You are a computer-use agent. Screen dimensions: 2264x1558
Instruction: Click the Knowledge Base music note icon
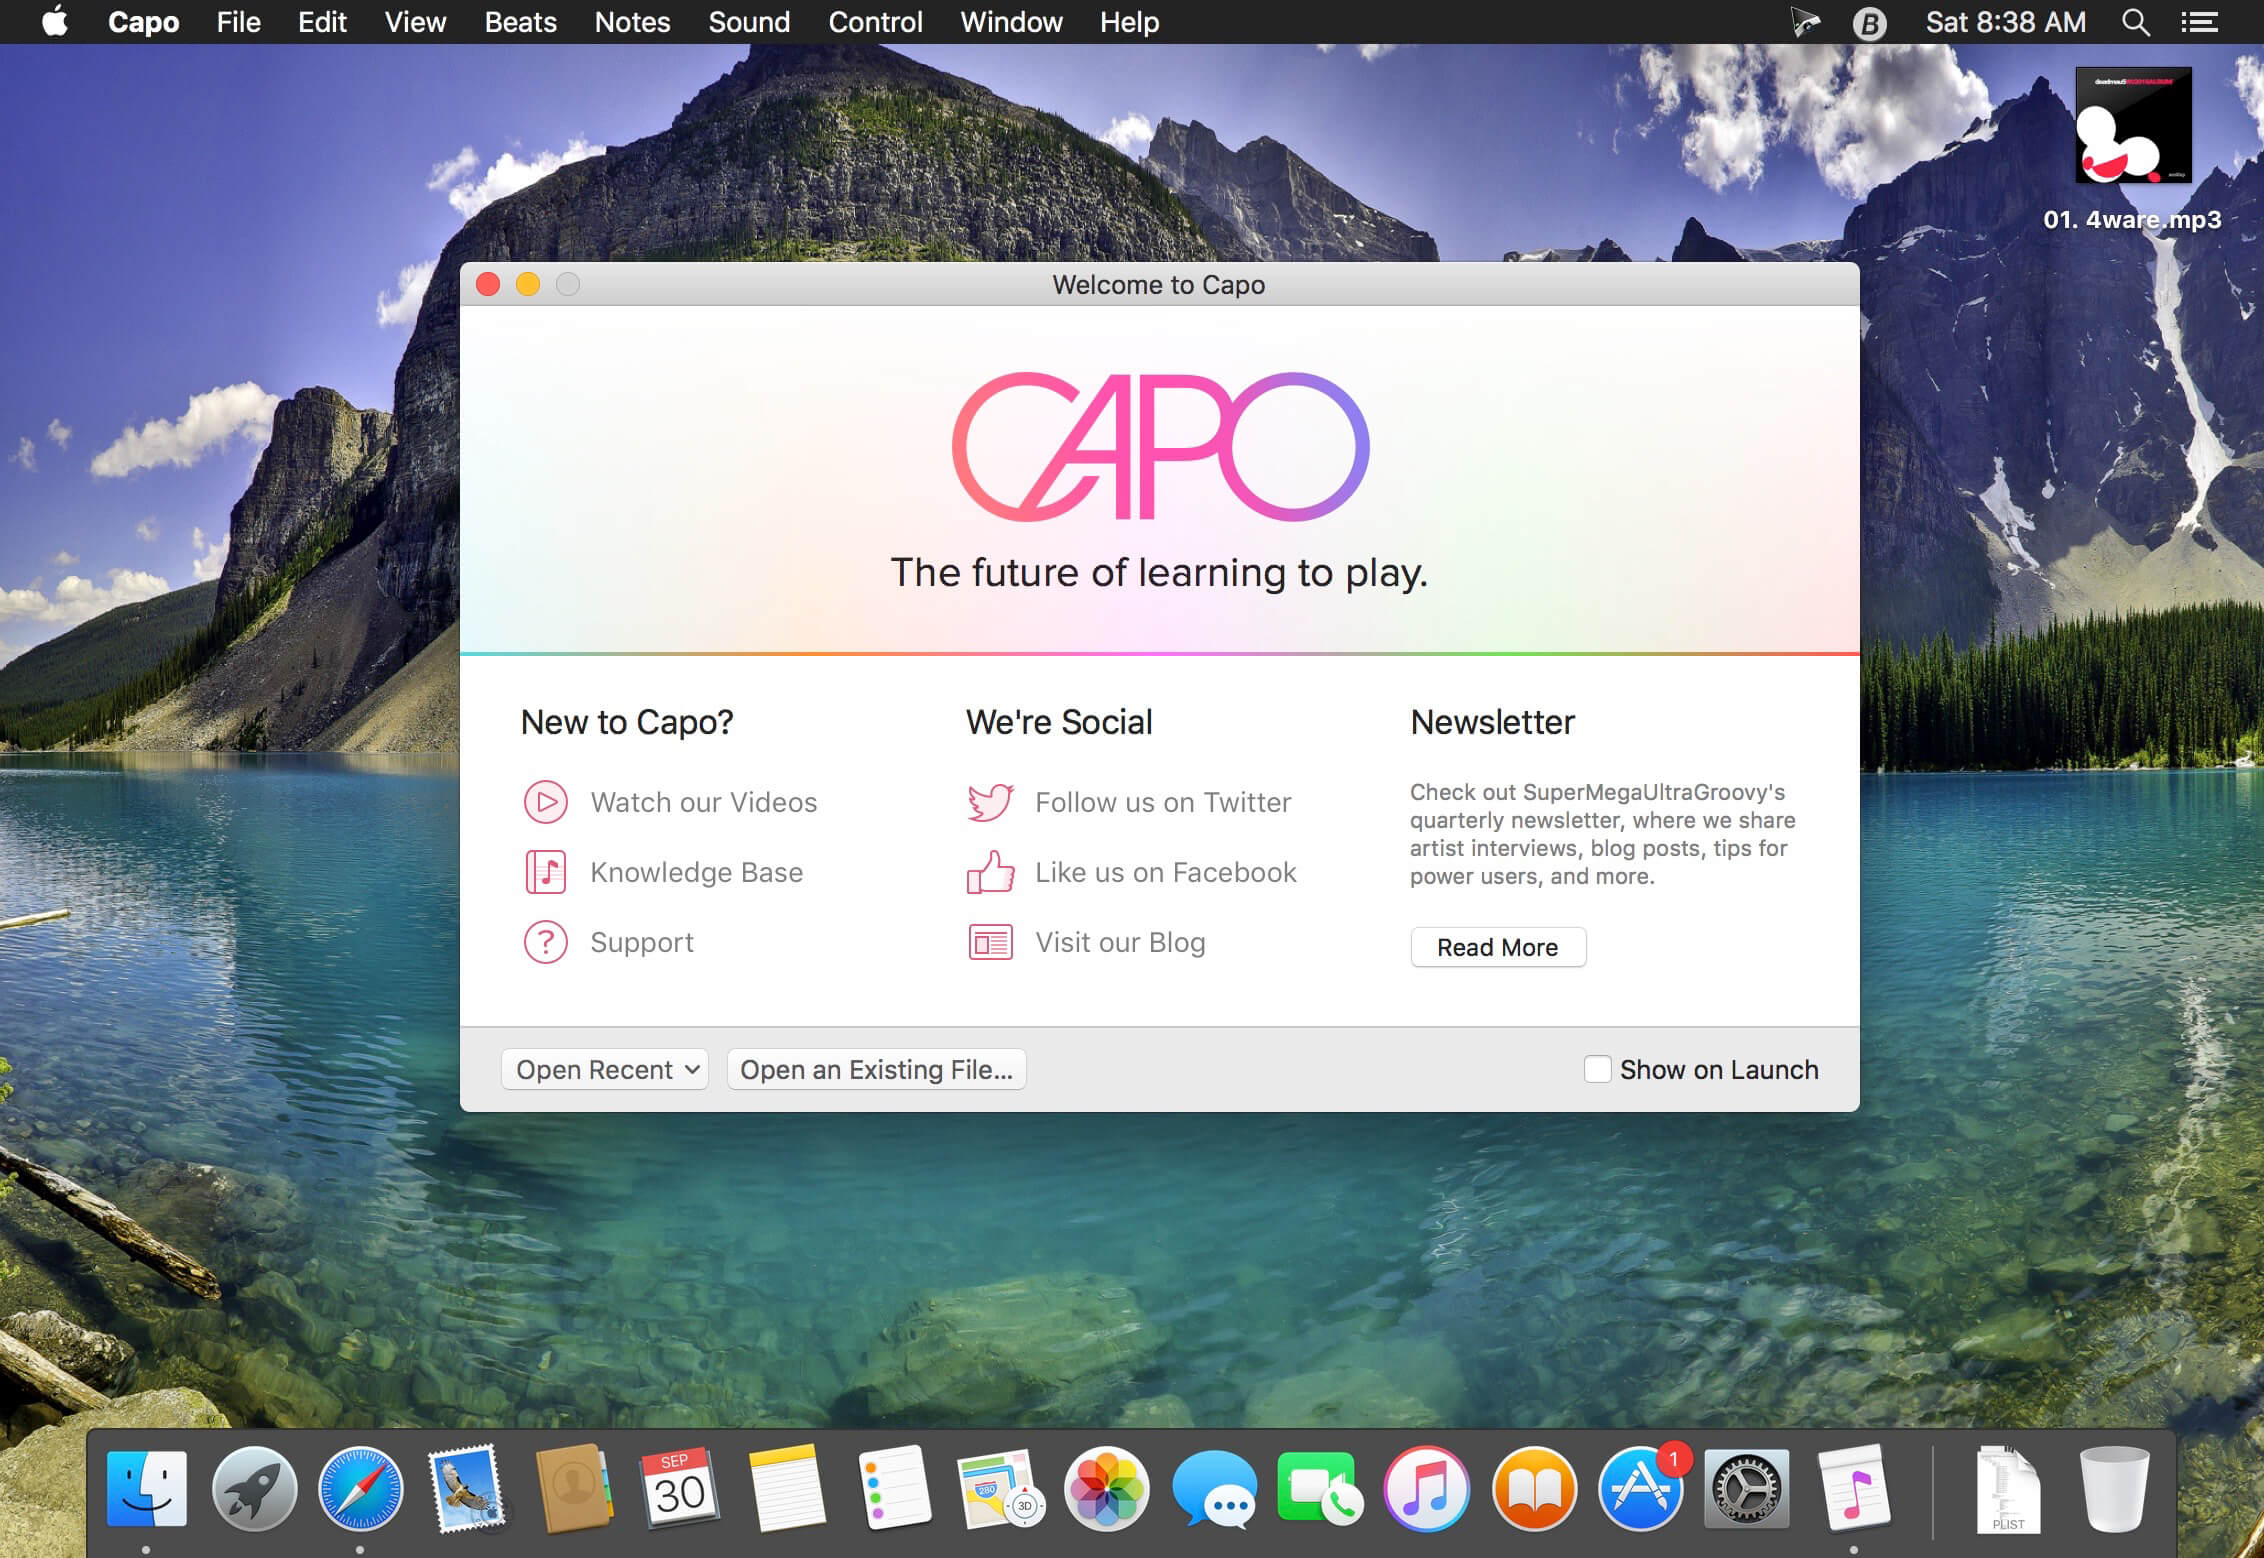(x=546, y=872)
